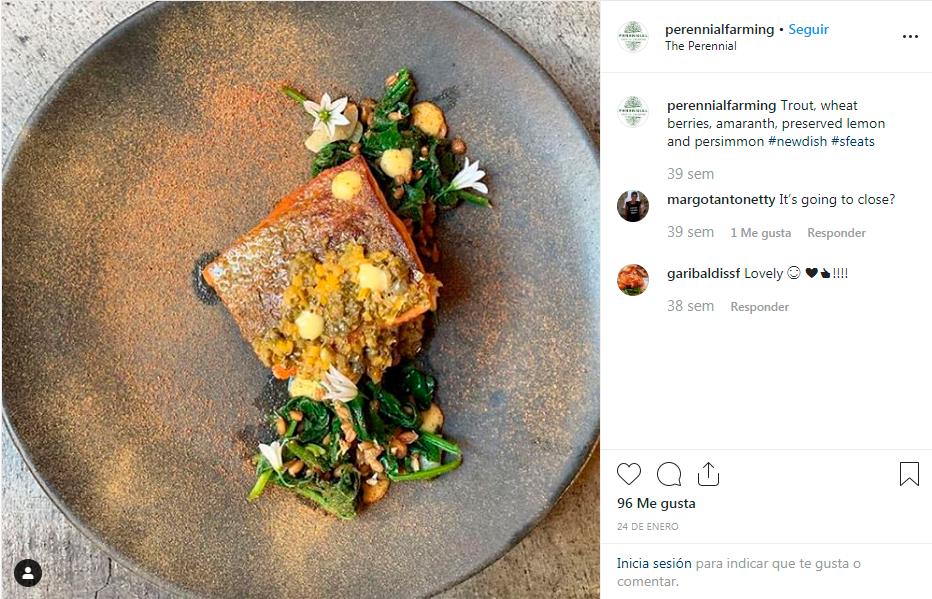Image resolution: width=932 pixels, height=599 pixels.
Task: Click 'Responder' under garibaldissf's comment
Action: pyautogui.click(x=759, y=307)
